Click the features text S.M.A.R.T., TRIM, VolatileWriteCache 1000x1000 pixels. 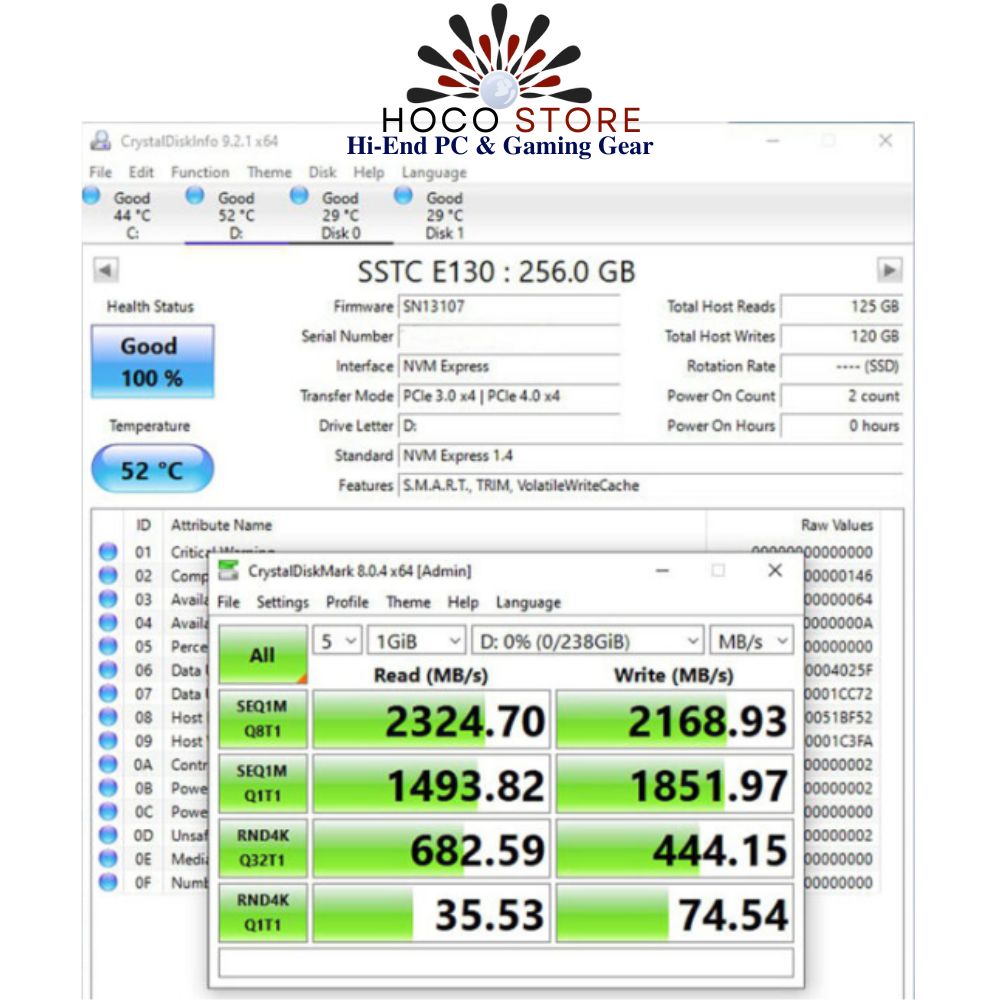coord(521,485)
